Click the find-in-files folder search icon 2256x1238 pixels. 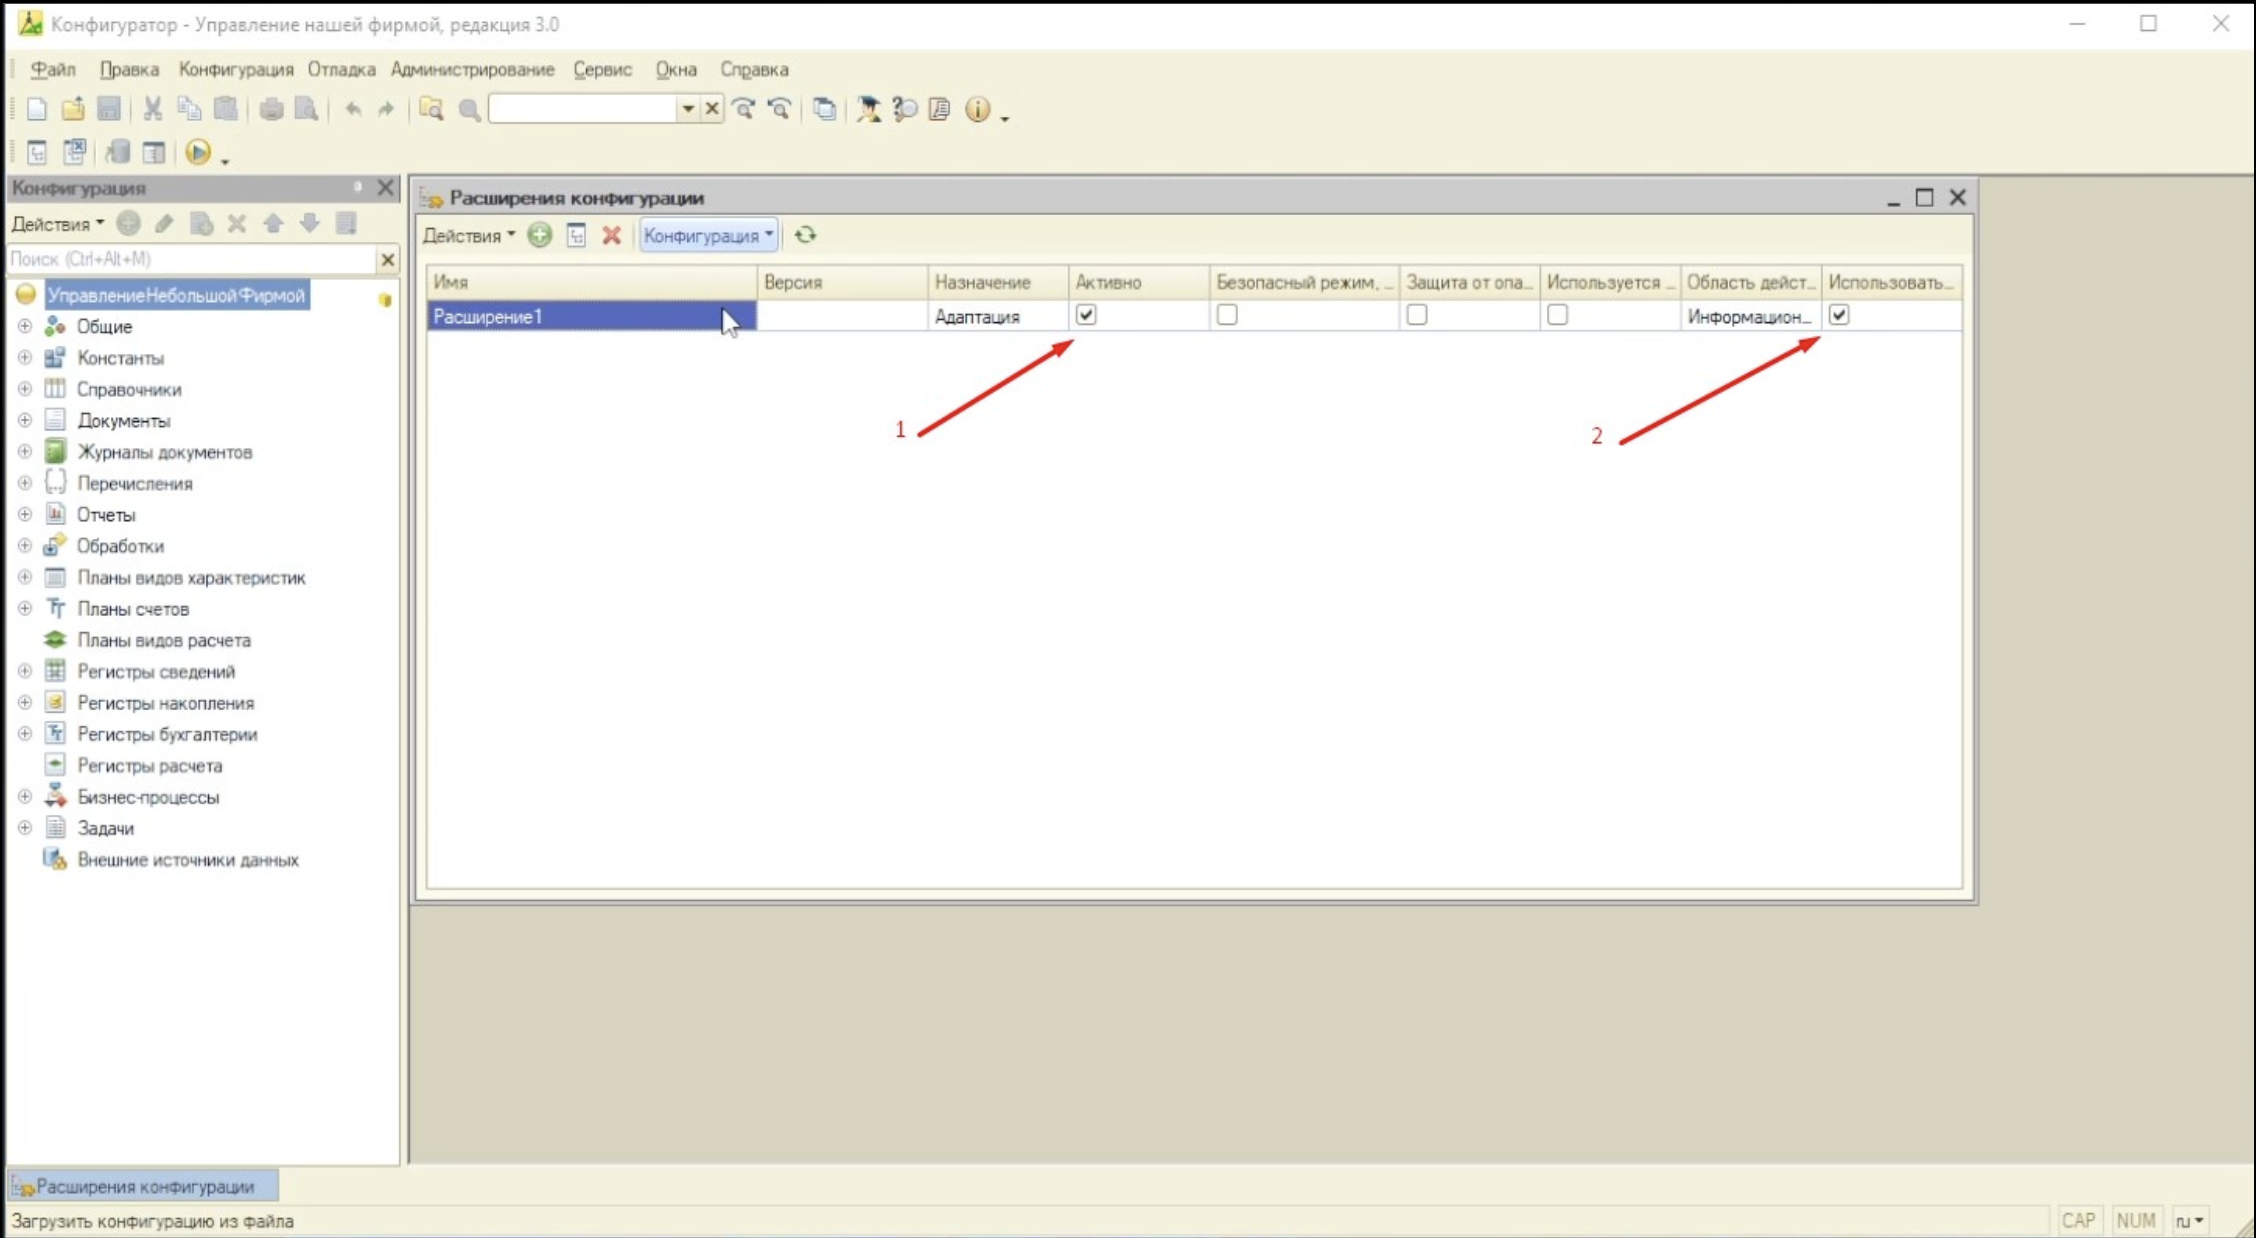[431, 109]
